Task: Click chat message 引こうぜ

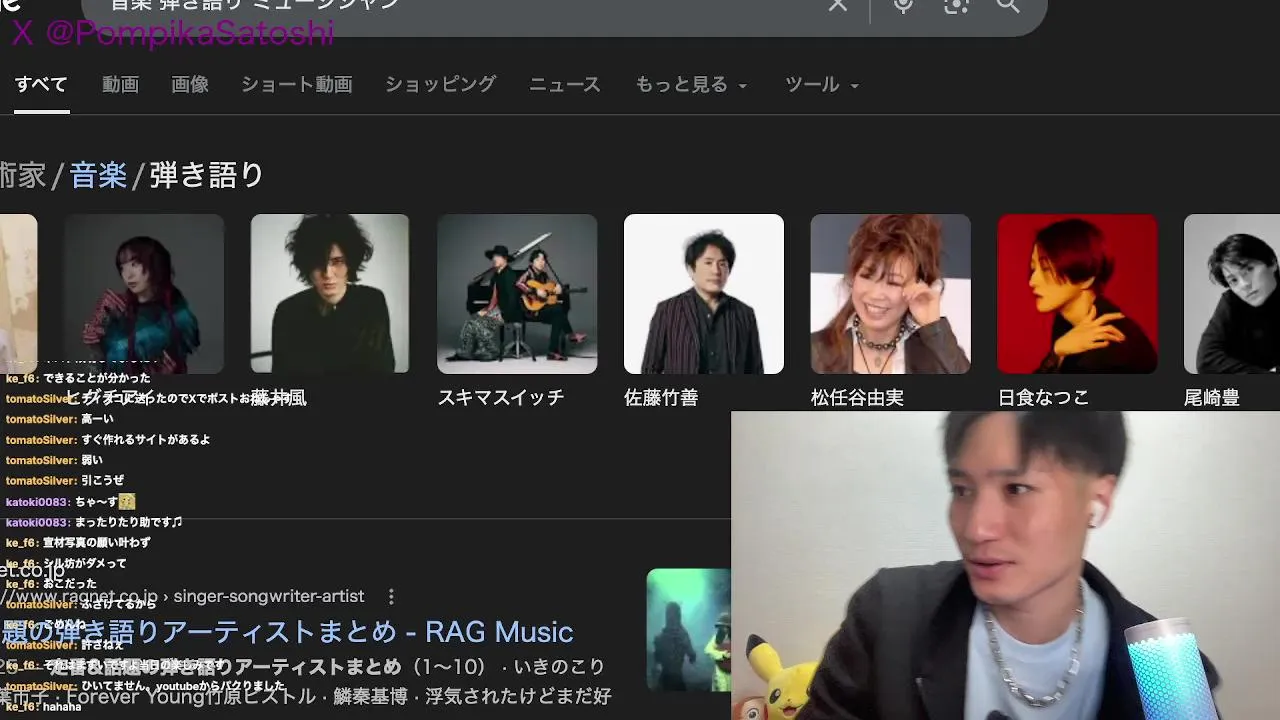Action: tap(103, 481)
